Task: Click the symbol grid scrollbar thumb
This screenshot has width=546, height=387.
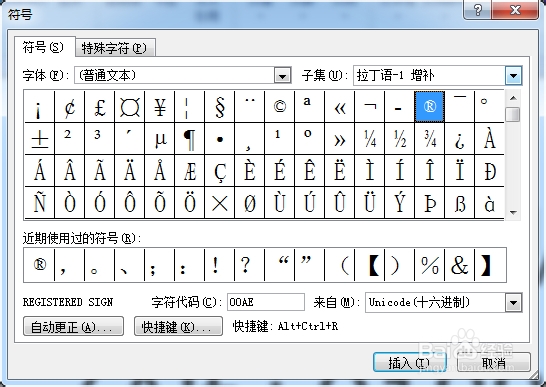Action: [513, 114]
